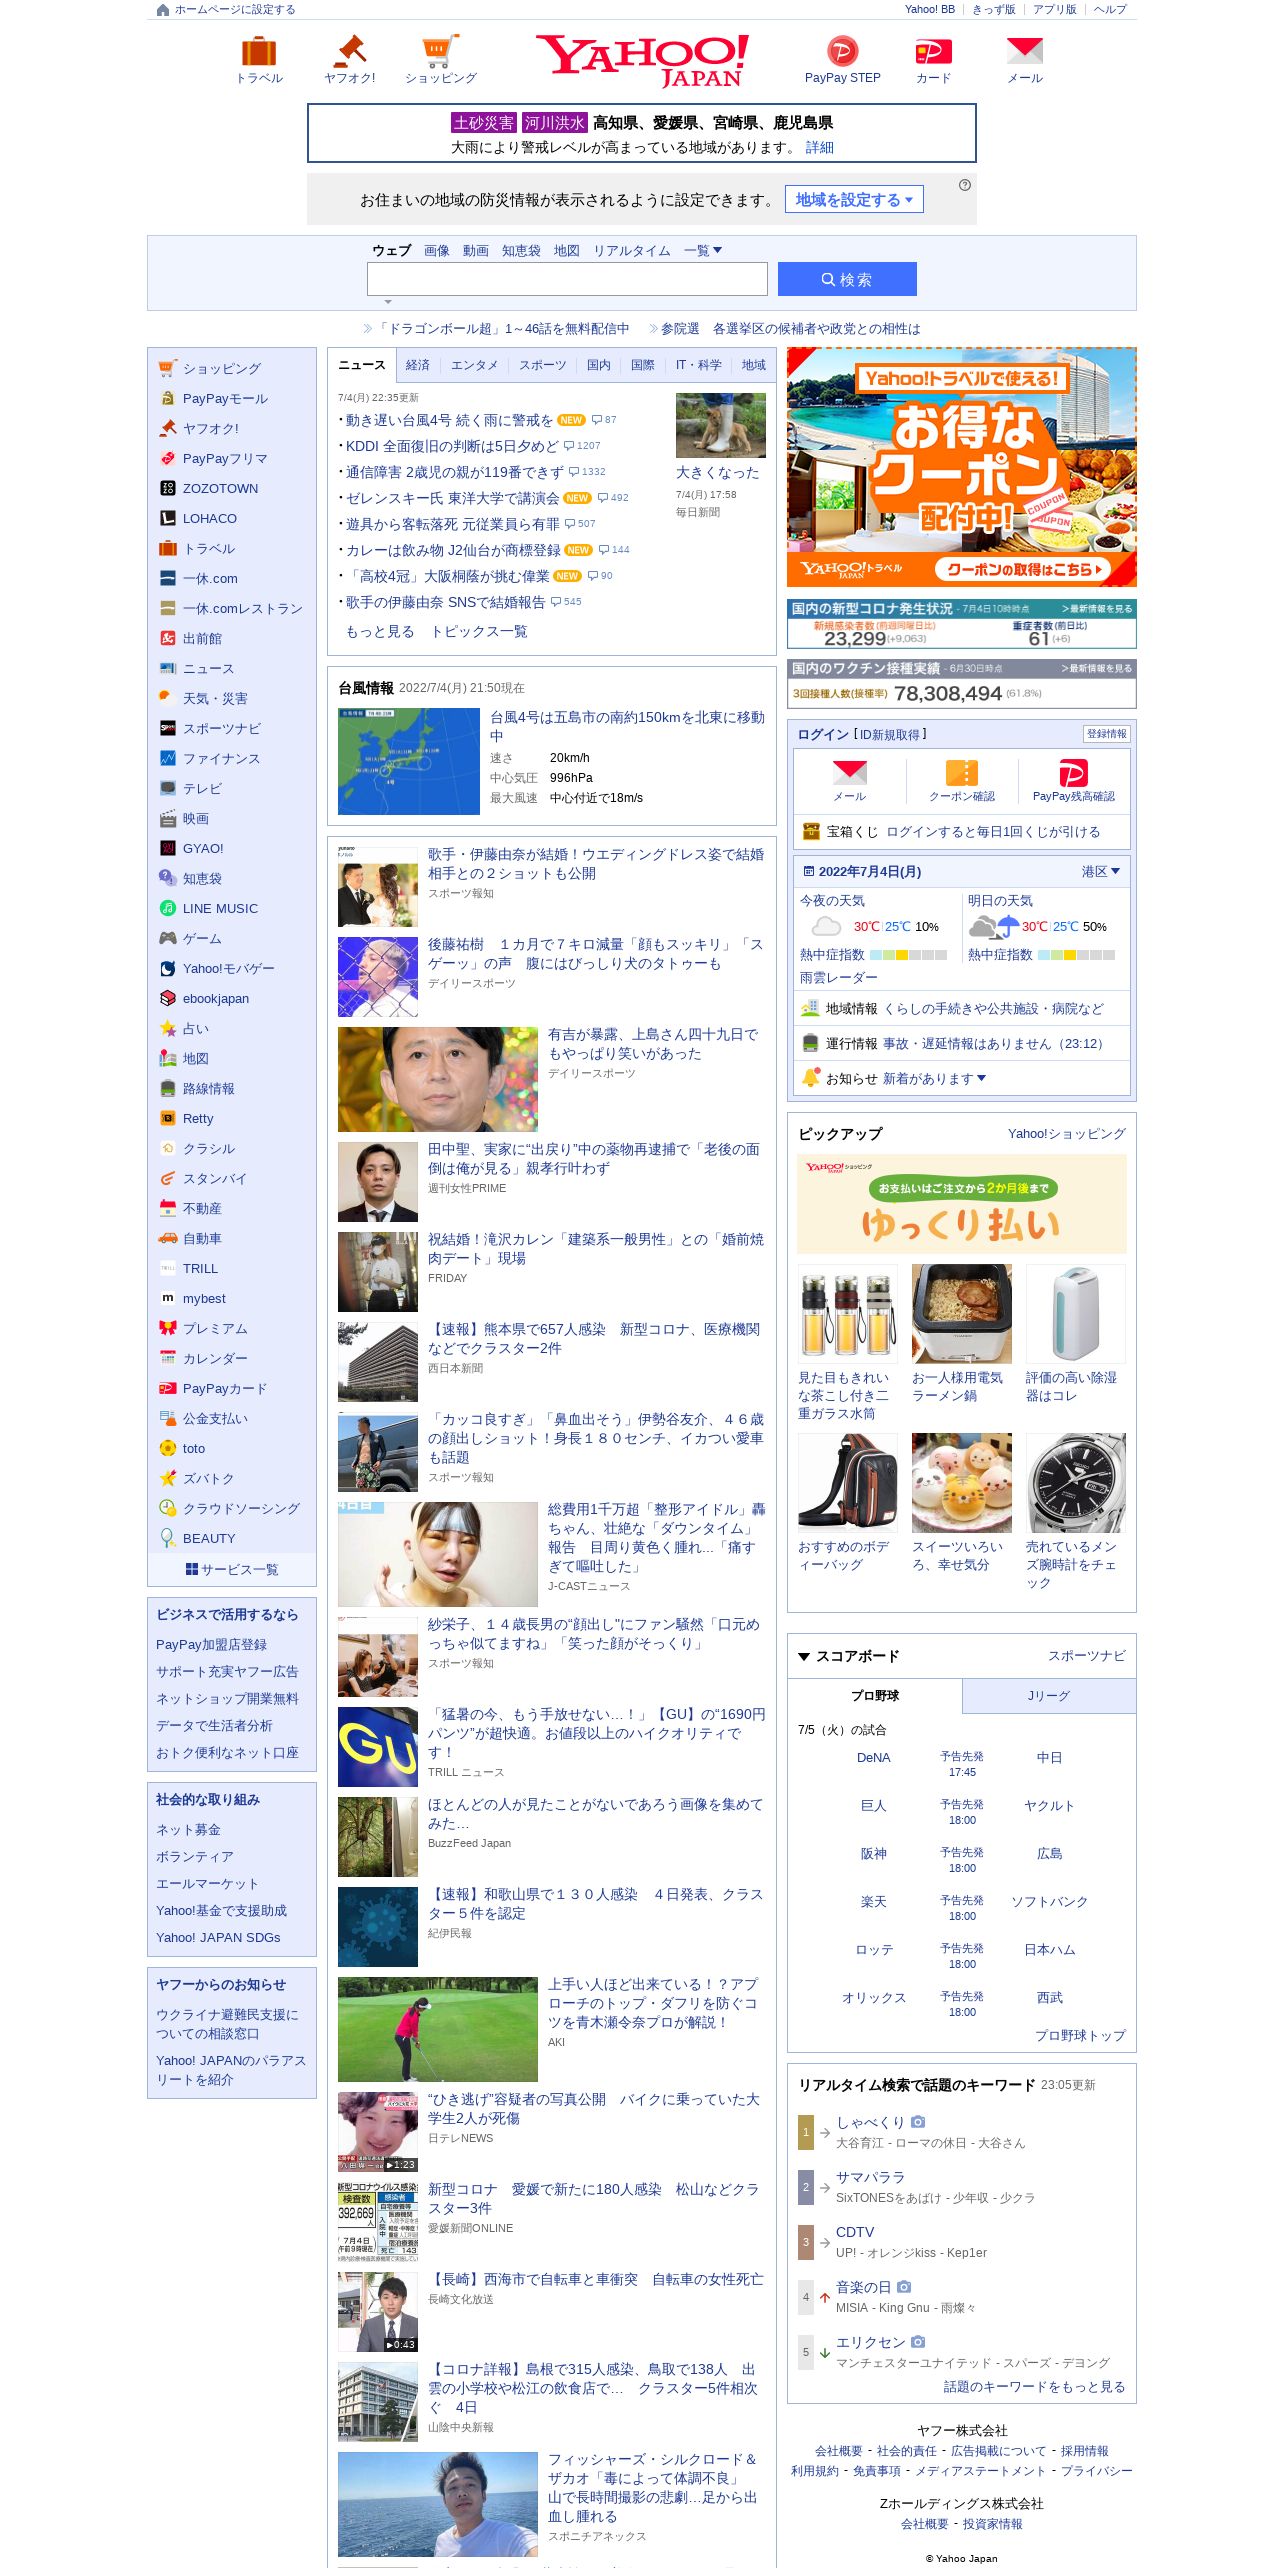Image resolution: width=1284 pixels, height=2568 pixels.
Task: Click the 登録情報 button
Action: [x=1106, y=734]
